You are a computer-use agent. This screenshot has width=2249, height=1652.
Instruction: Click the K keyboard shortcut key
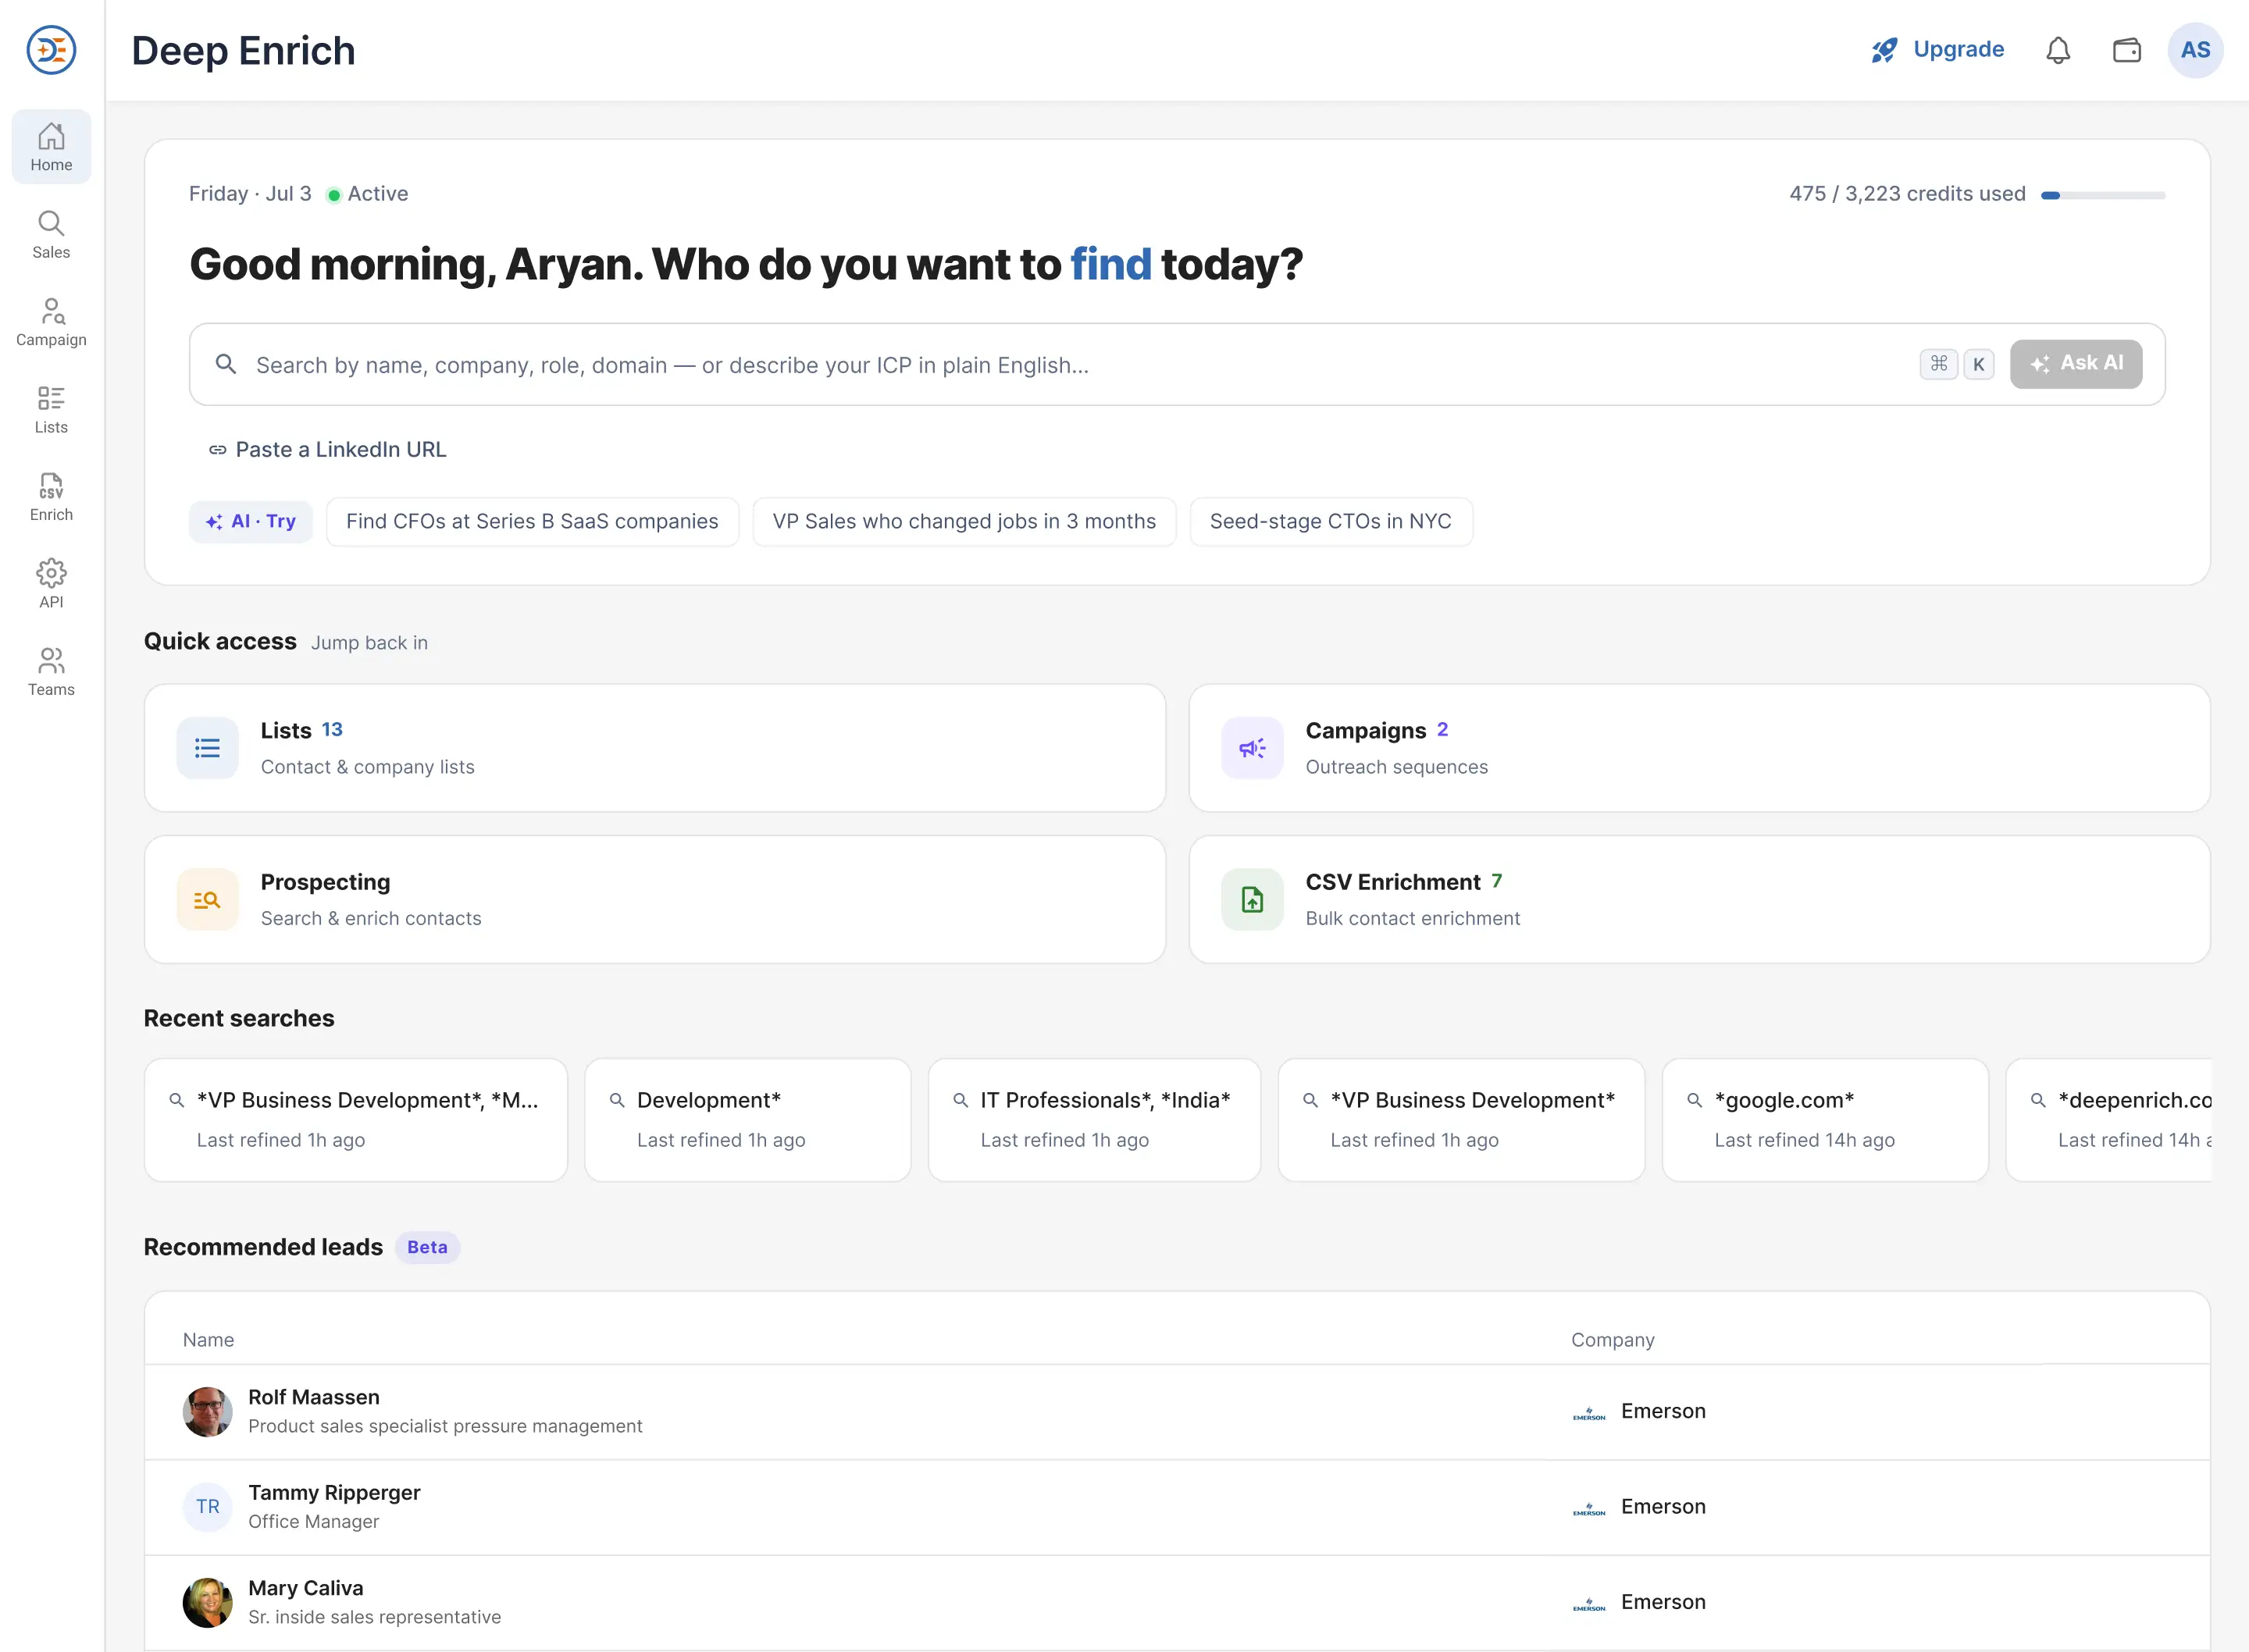click(1978, 364)
